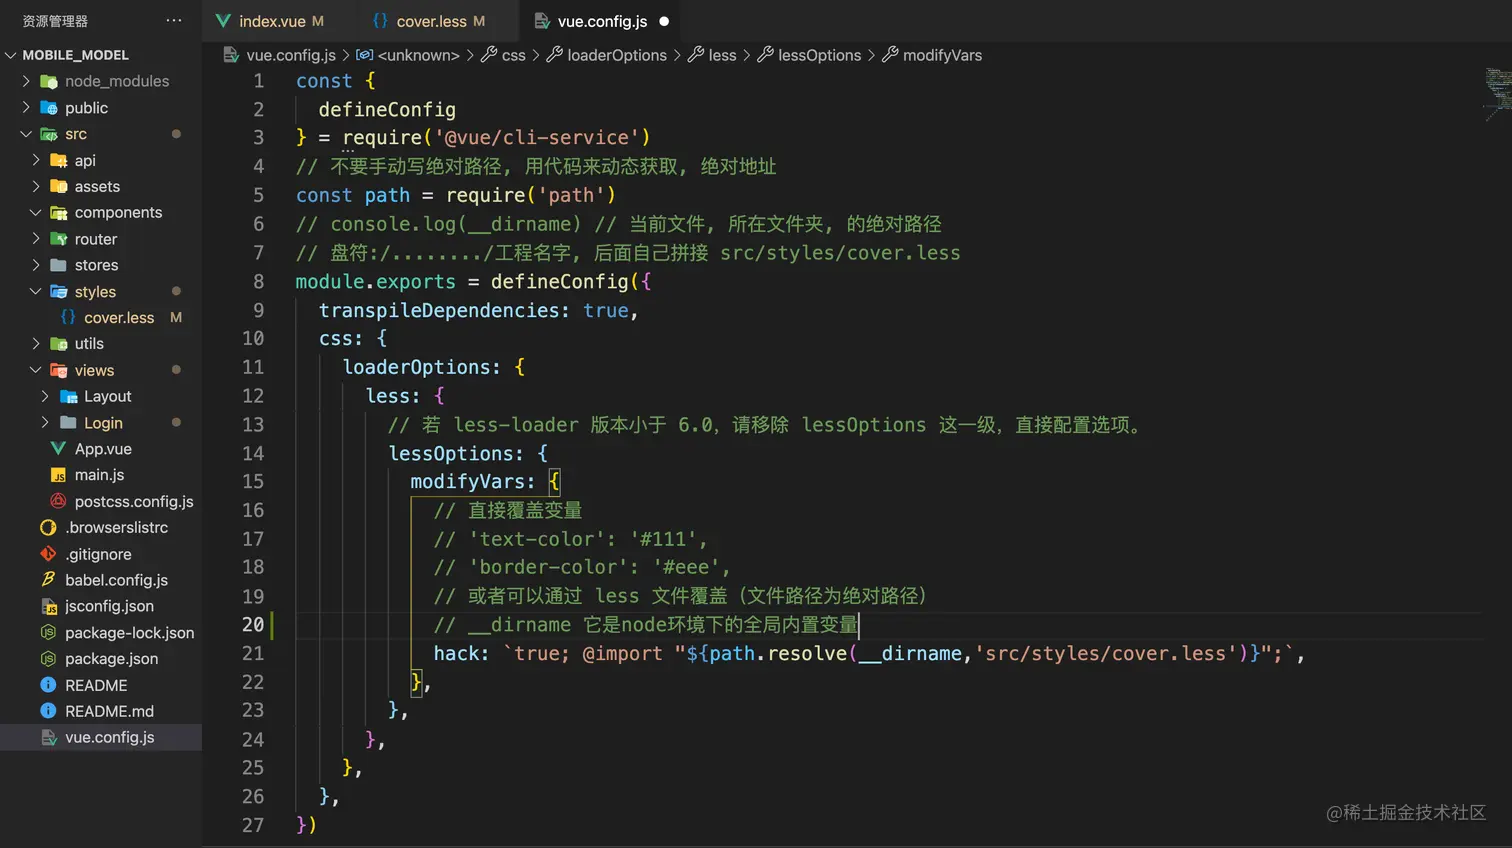Open the explorer more actions ellipsis
The height and width of the screenshot is (848, 1512).
point(174,20)
